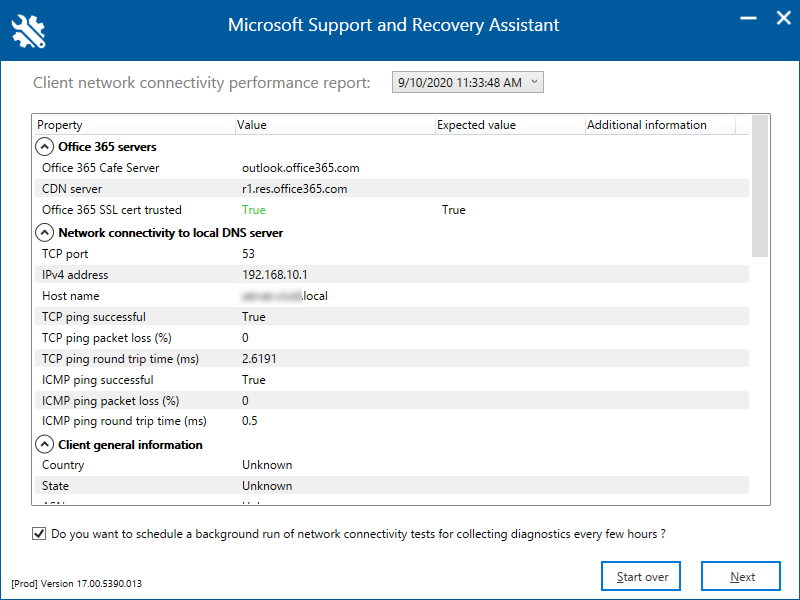
Task: Click the Start over button
Action: point(641,577)
